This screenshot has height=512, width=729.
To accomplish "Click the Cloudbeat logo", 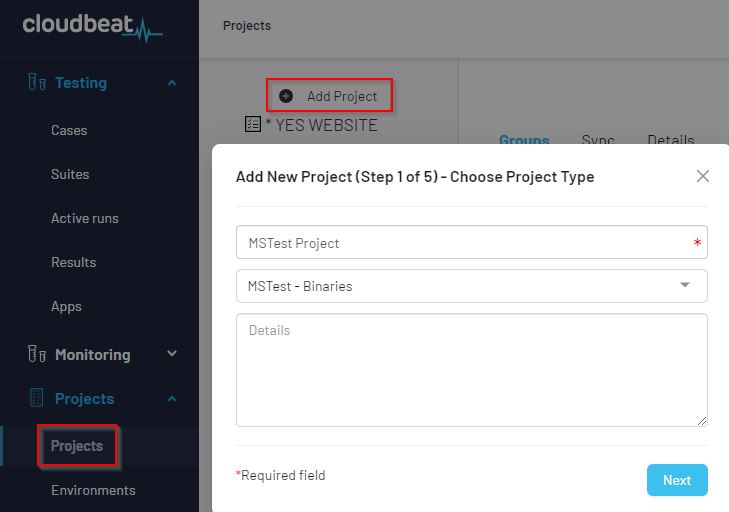I will (x=91, y=25).
